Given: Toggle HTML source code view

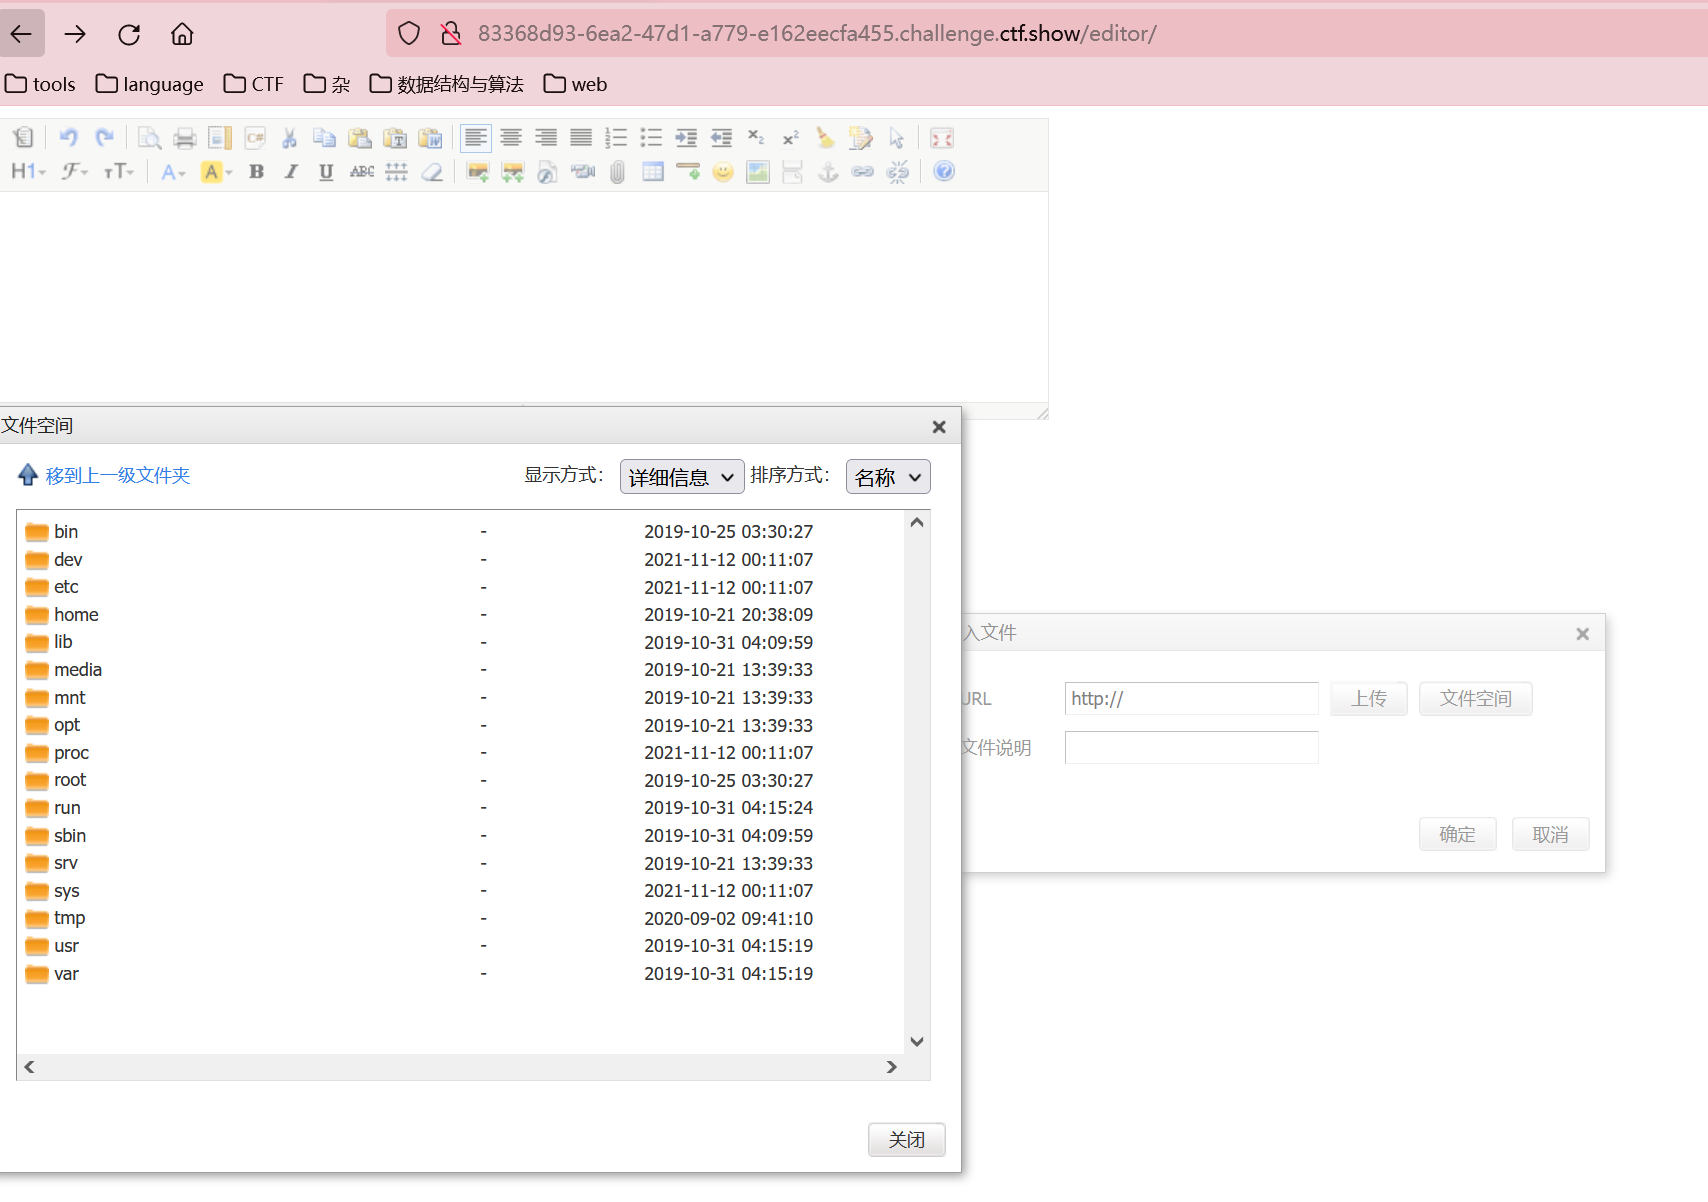Looking at the screenshot, I should [23, 138].
